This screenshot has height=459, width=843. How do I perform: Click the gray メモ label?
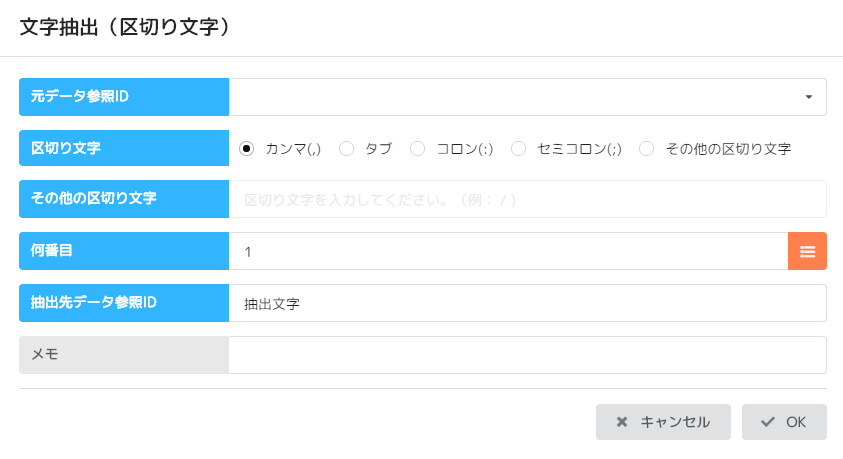coord(124,355)
